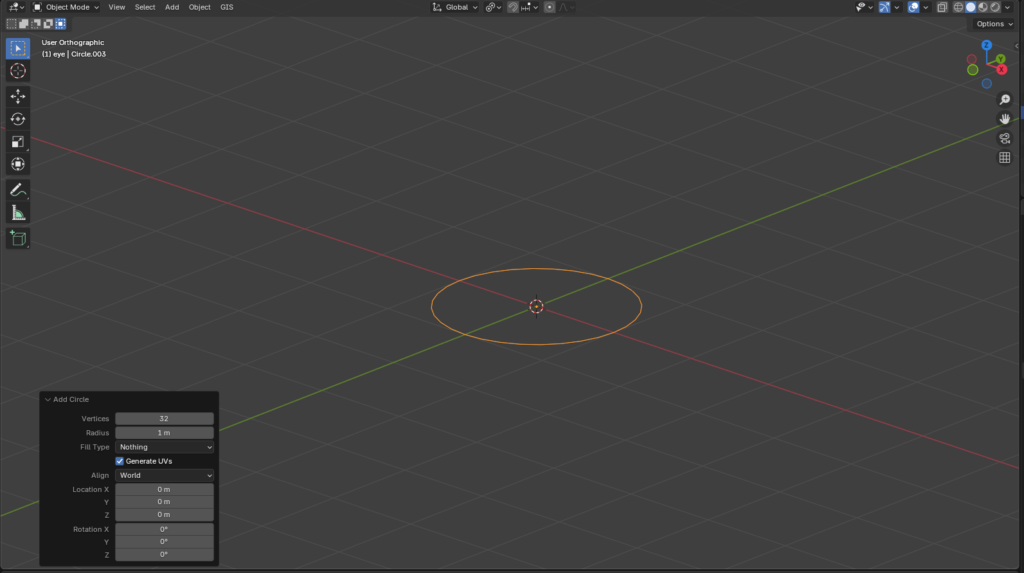Image resolution: width=1024 pixels, height=573 pixels.
Task: Select the Transform tool
Action: click(18, 164)
